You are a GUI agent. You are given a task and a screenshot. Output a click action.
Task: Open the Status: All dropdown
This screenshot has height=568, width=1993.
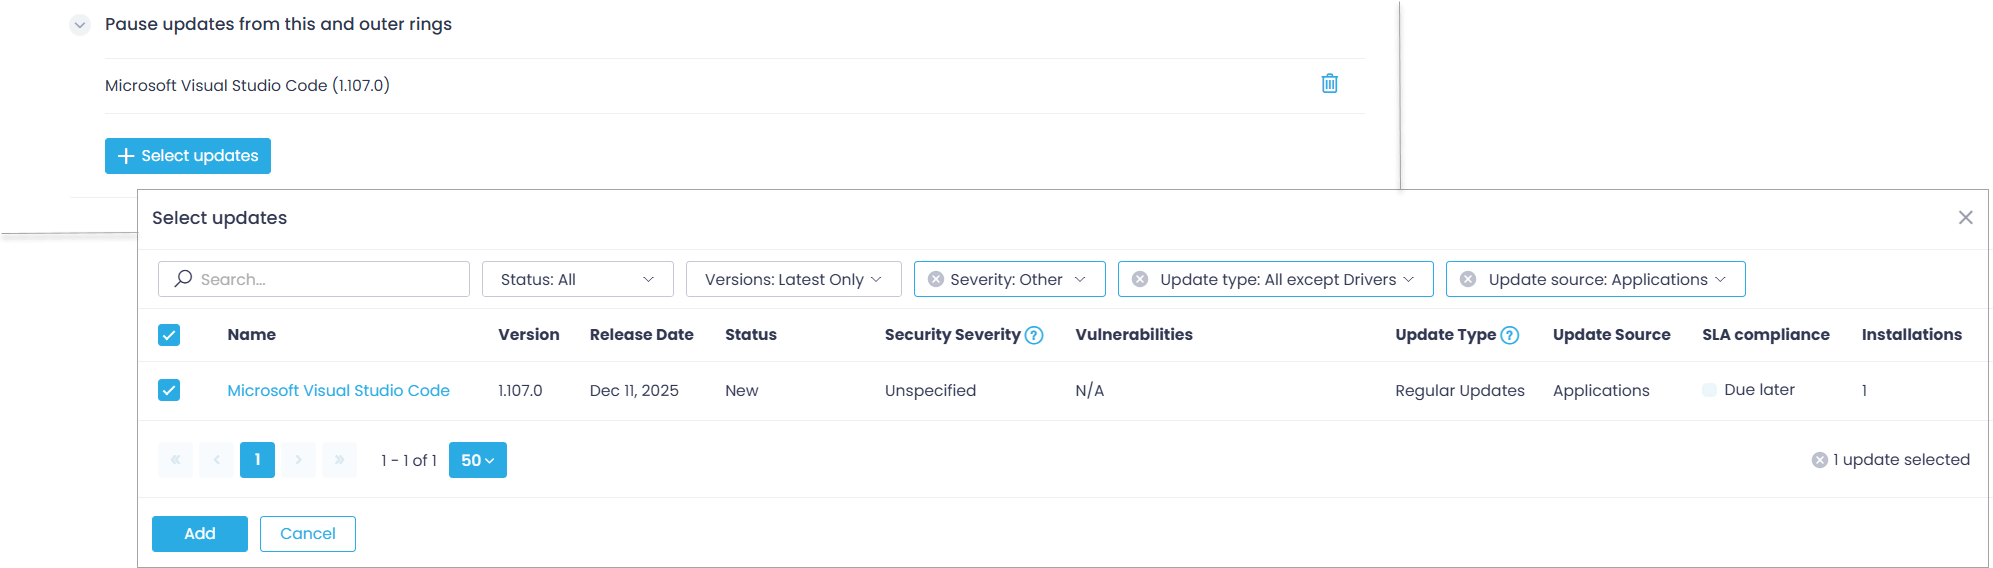point(578,279)
